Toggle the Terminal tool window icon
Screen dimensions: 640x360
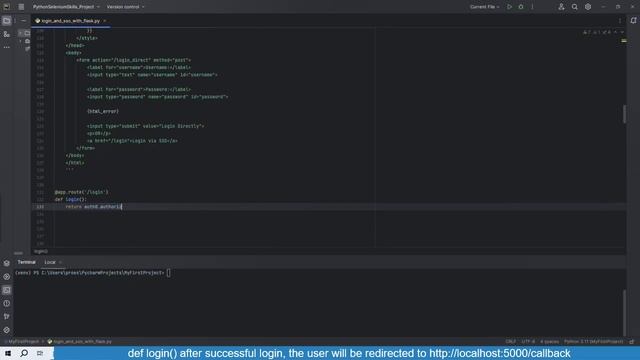7,290
